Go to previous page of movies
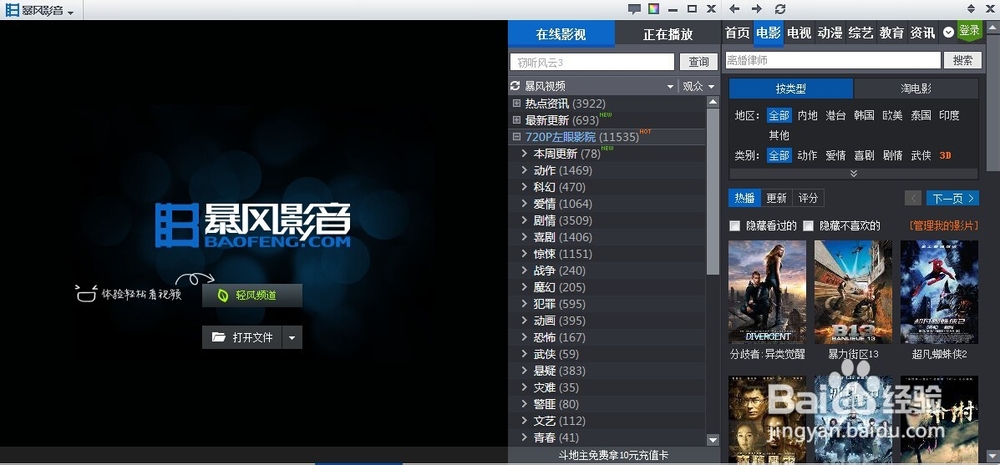This screenshot has width=1000, height=465. coord(913,198)
